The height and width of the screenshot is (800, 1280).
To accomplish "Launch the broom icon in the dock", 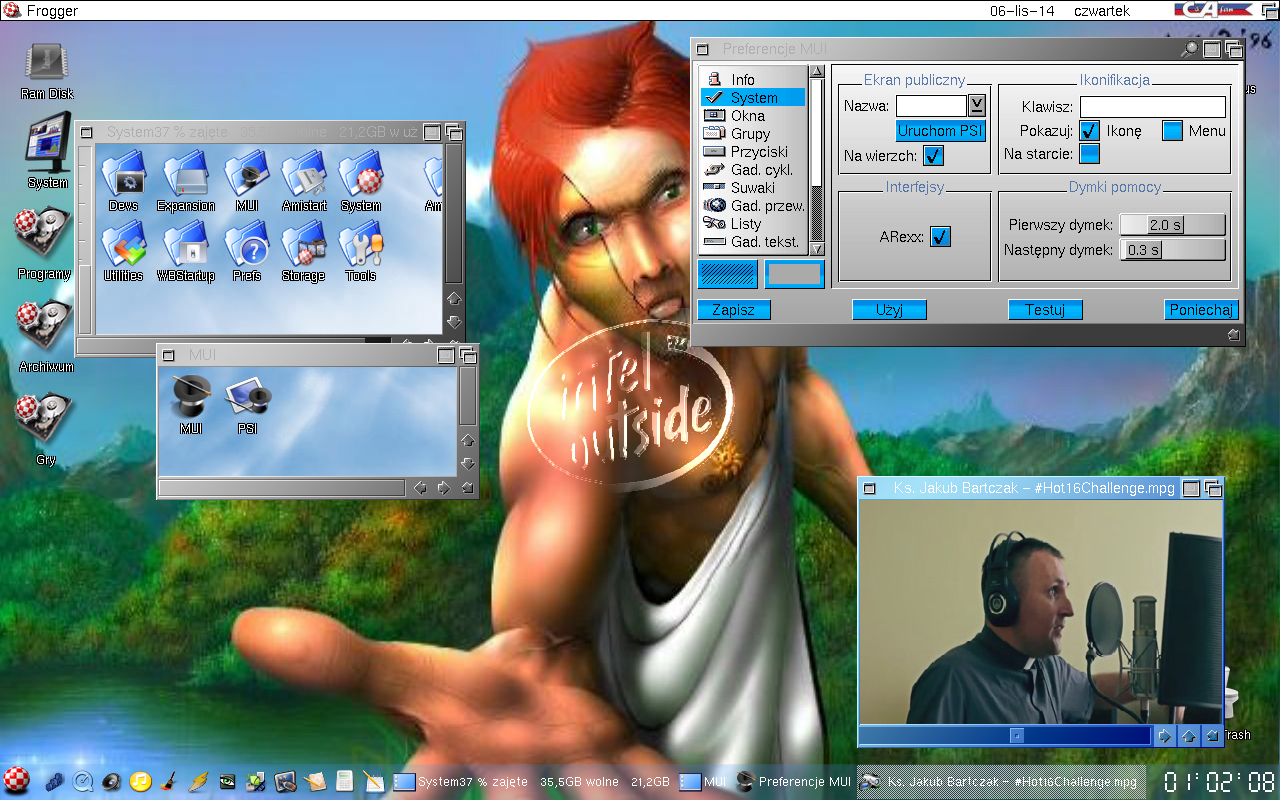I will point(170,781).
